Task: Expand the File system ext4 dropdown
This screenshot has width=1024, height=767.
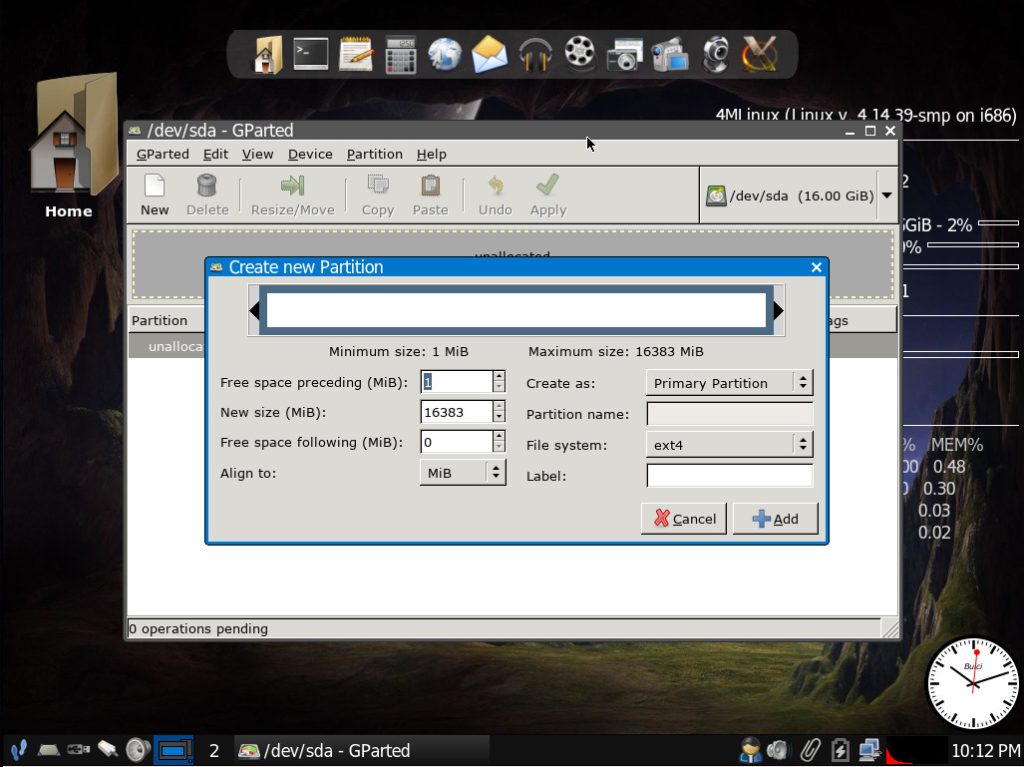Action: [x=729, y=445]
